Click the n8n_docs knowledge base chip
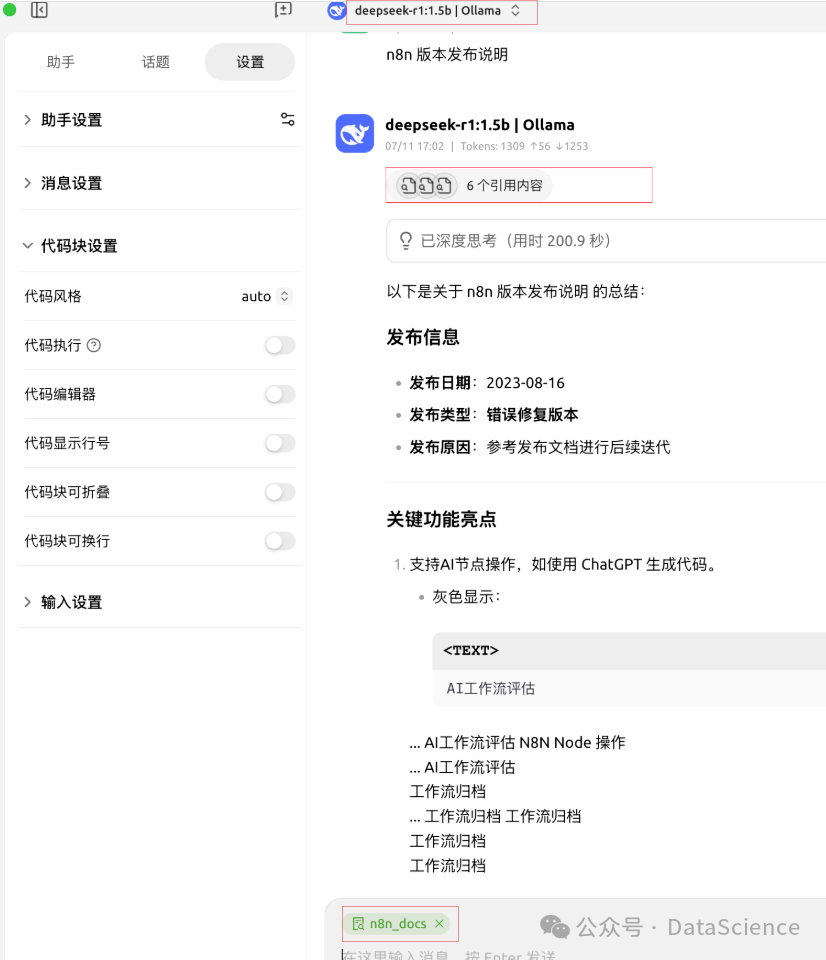This screenshot has height=960, width=826. [x=397, y=923]
